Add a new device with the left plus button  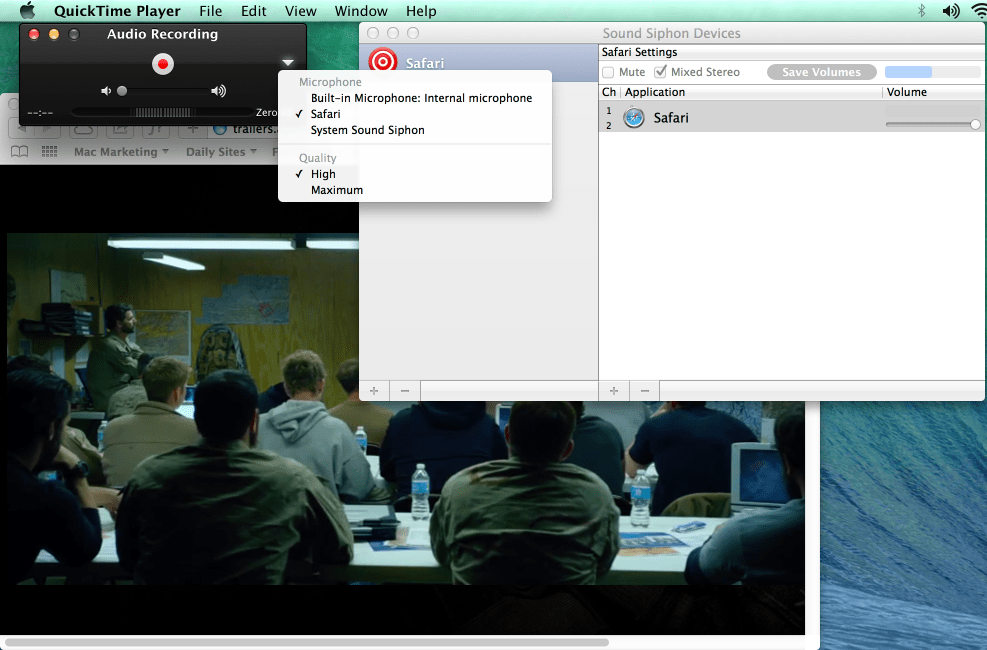coord(374,391)
